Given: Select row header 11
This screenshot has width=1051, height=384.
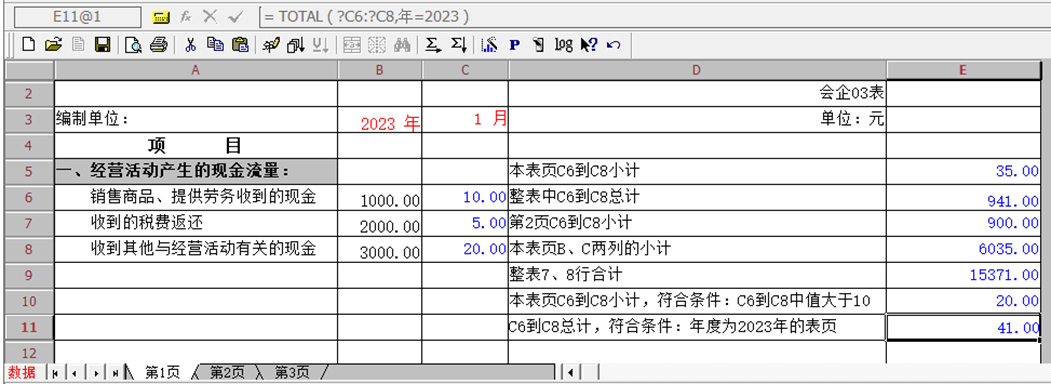Looking at the screenshot, I should (x=29, y=327).
